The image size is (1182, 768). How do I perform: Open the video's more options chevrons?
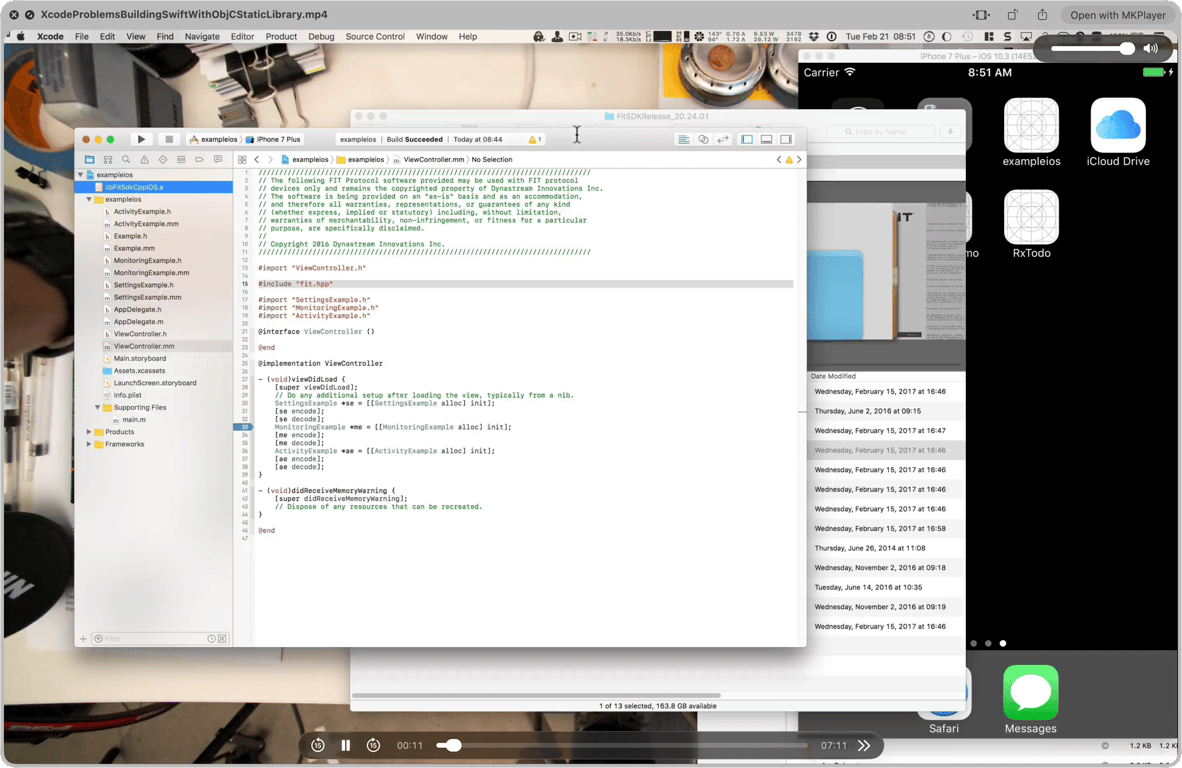click(x=864, y=745)
